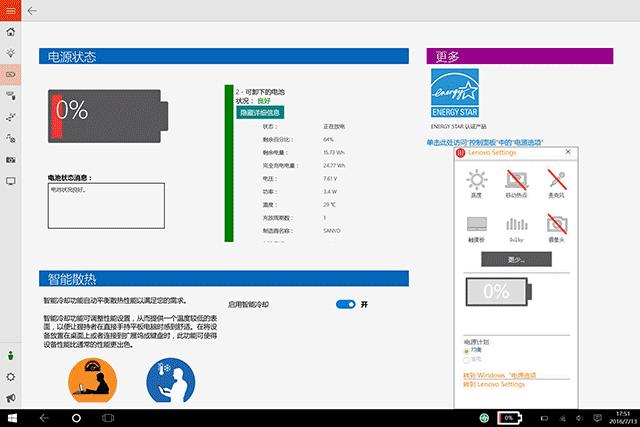
Task: Turn off the 启用智能冷却 smart cooling switch
Action: pos(345,305)
